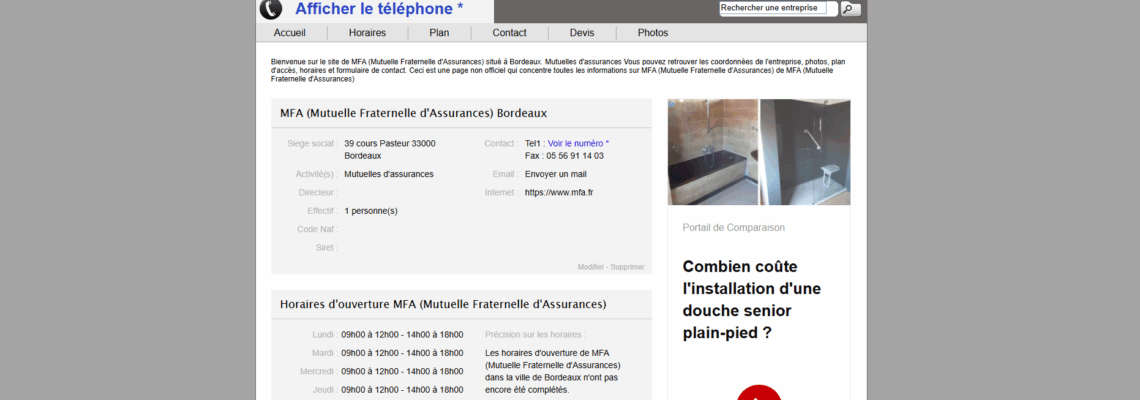
Task: Switch to the Horaires tab
Action: (x=367, y=32)
